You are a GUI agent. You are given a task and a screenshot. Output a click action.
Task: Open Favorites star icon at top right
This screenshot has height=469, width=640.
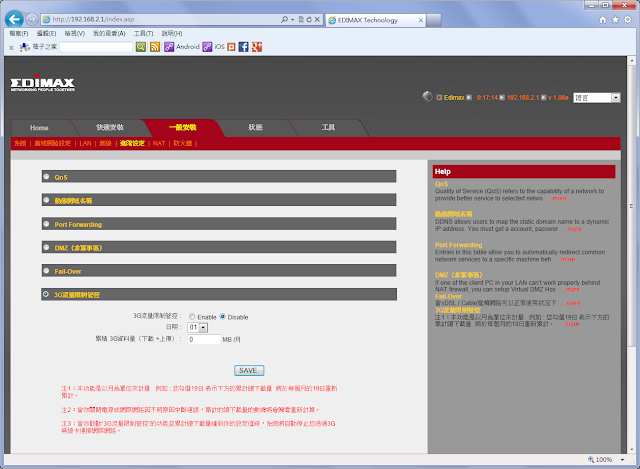pos(615,20)
